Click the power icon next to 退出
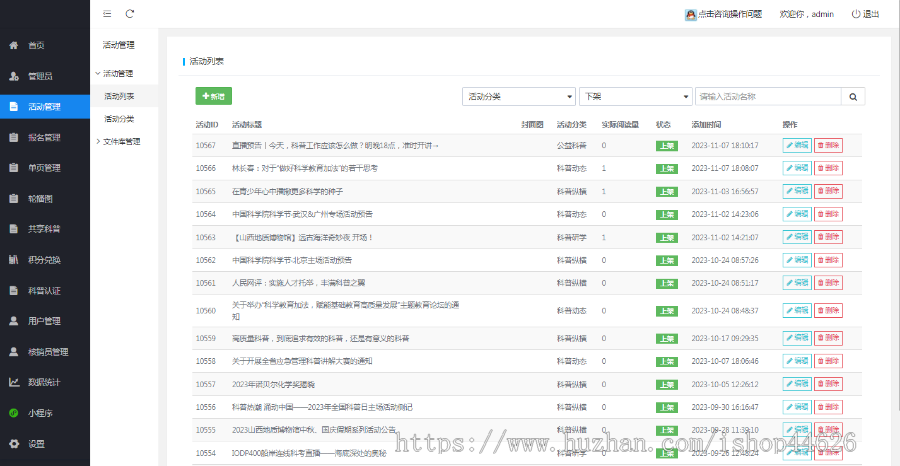The image size is (900, 466). click(x=855, y=14)
